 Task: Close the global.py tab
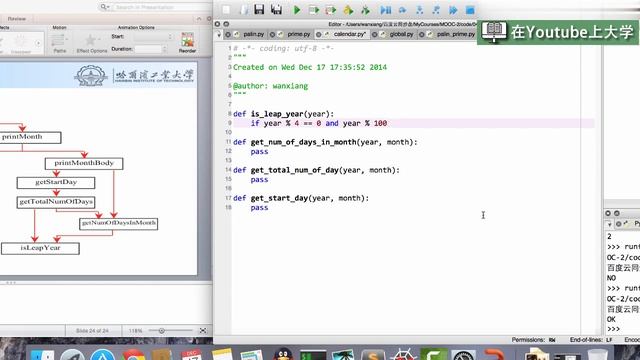(374, 35)
